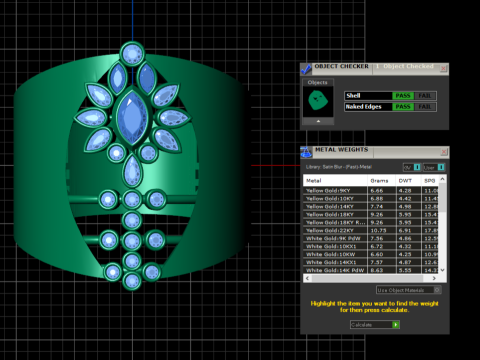Expand the Objects list arrow
This screenshot has height=360, width=480.
tap(318, 121)
